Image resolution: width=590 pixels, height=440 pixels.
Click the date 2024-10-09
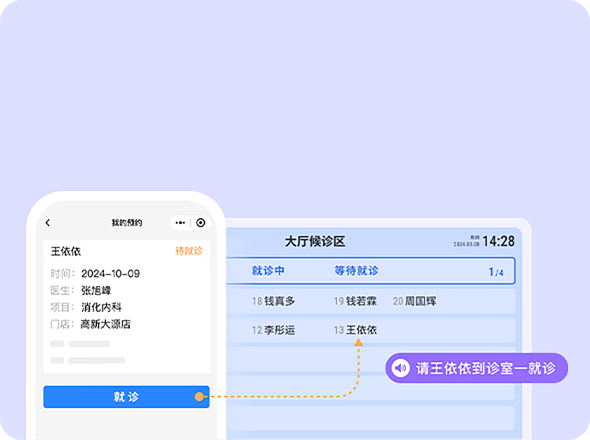tap(111, 274)
